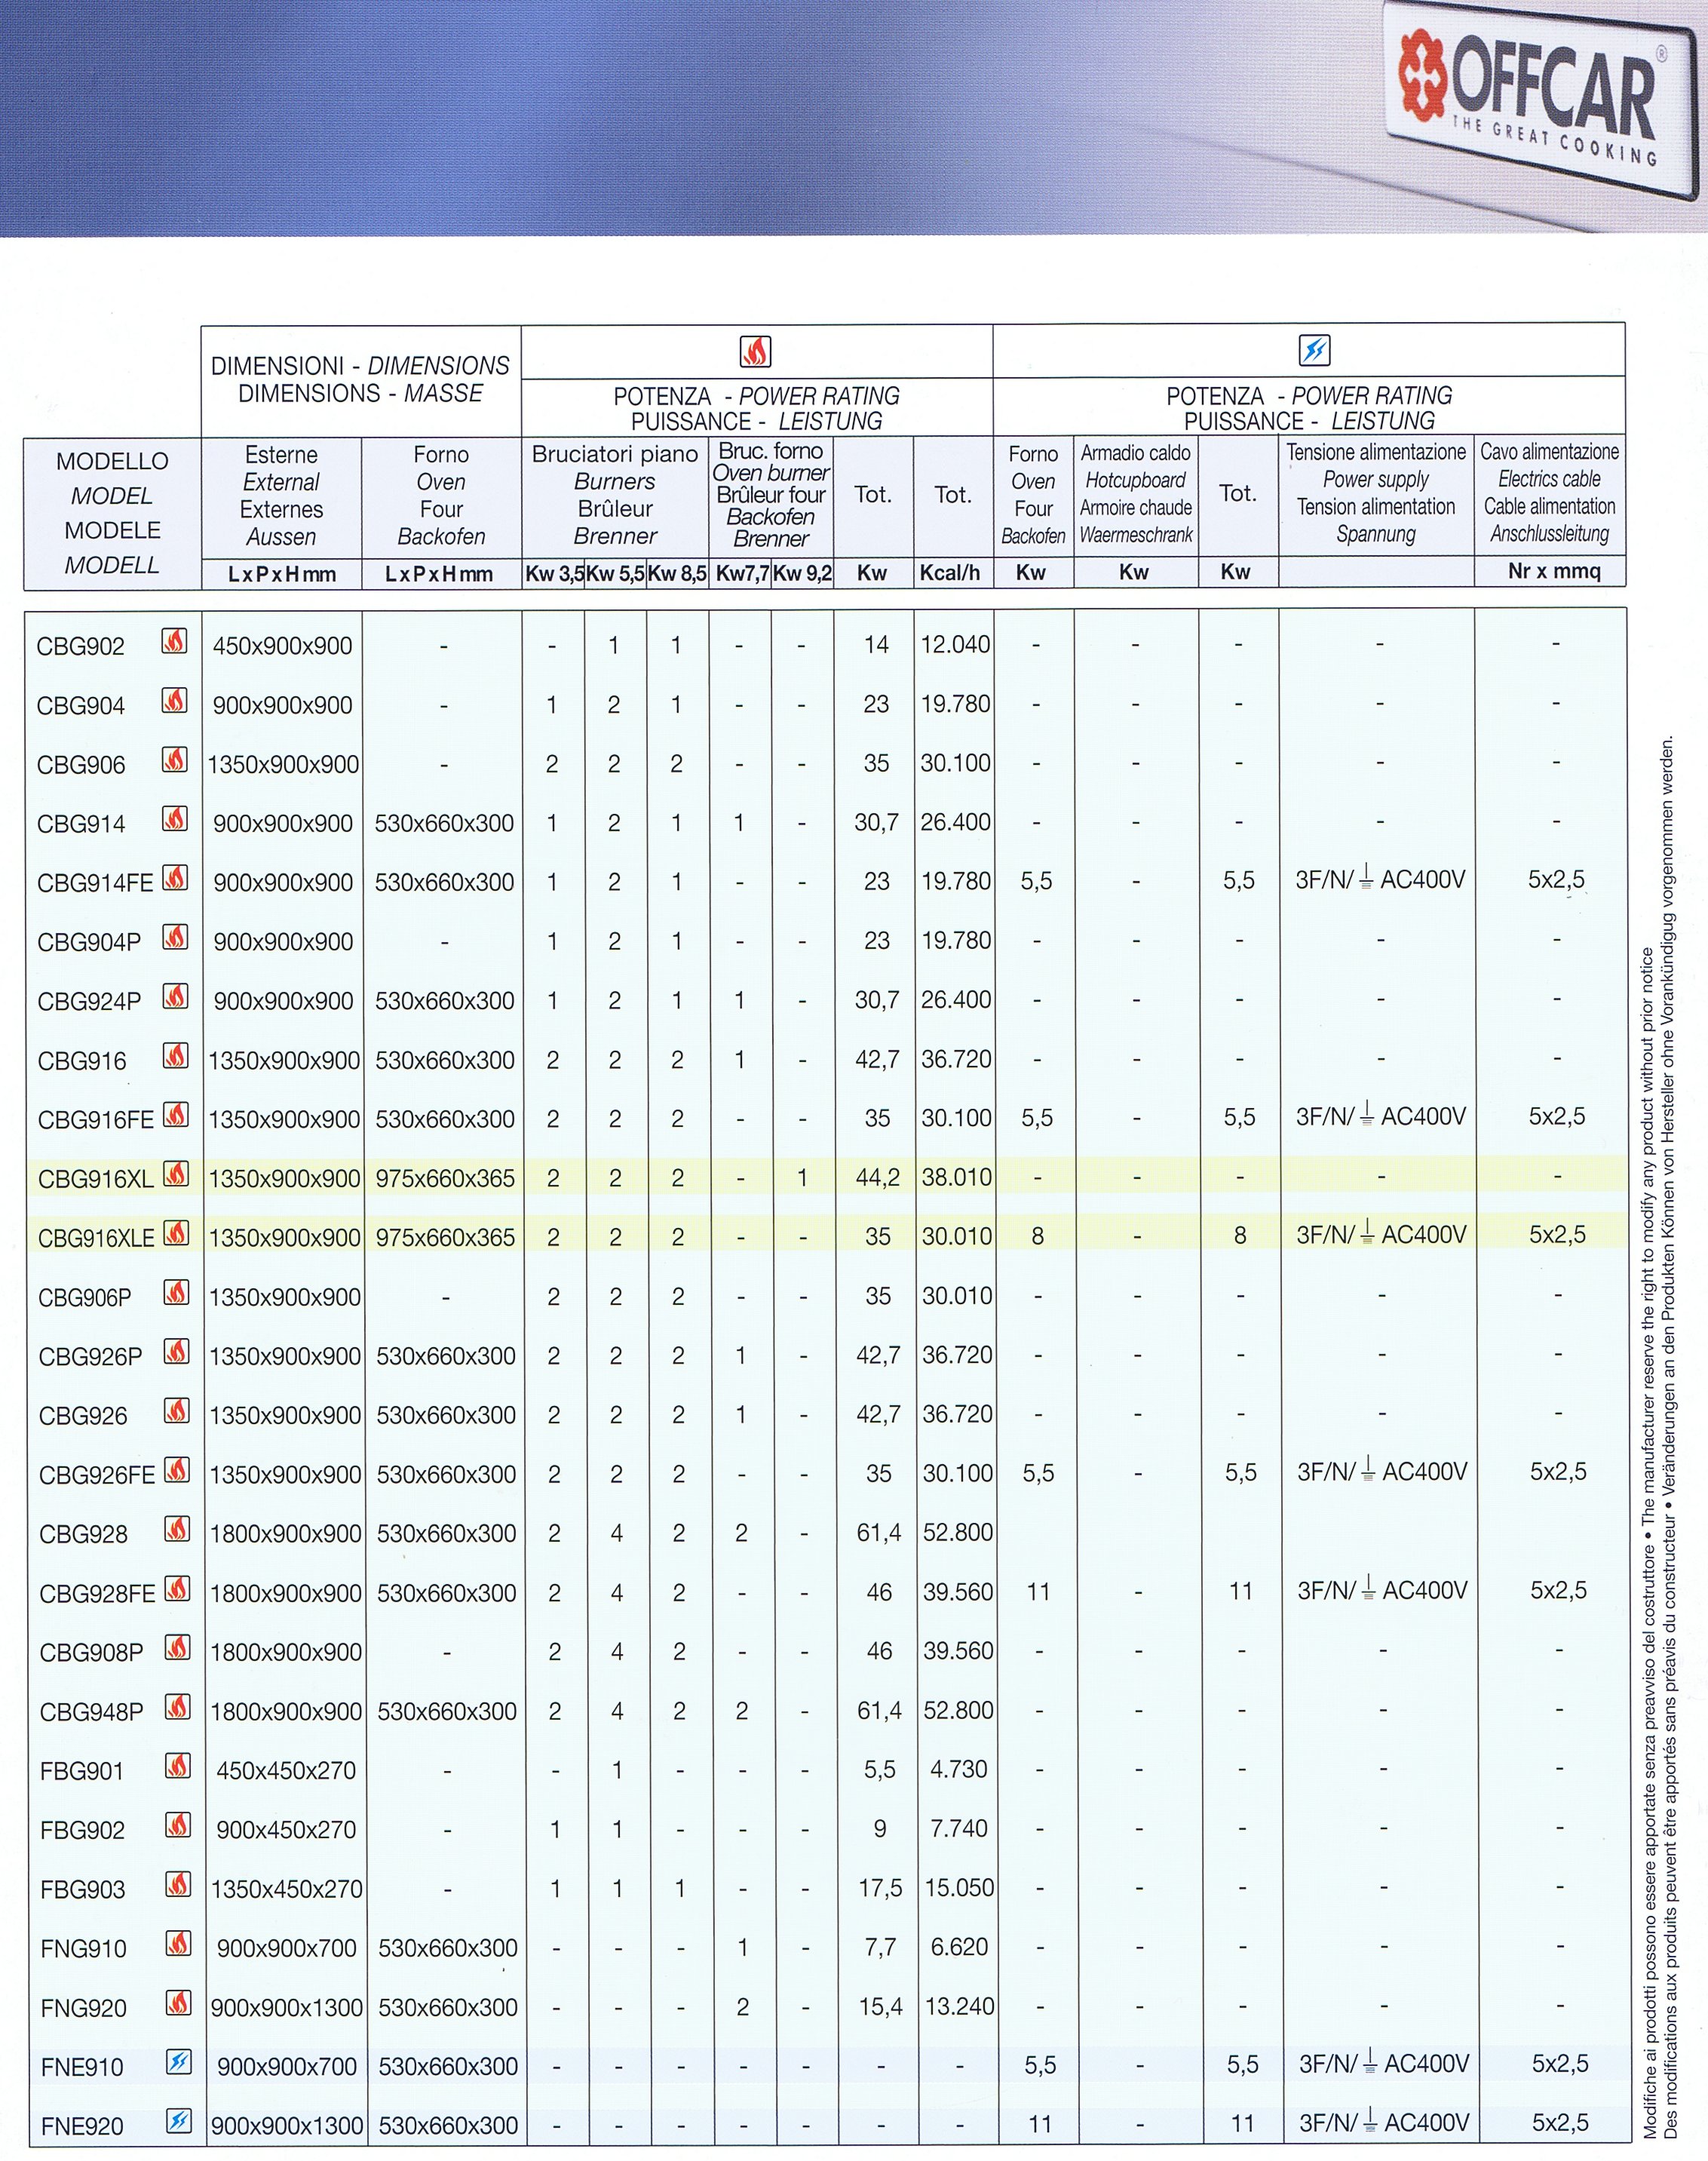Image resolution: width=1708 pixels, height=2161 pixels.
Task: Click the flame icon beside CBG908P
Action: pos(177,1647)
